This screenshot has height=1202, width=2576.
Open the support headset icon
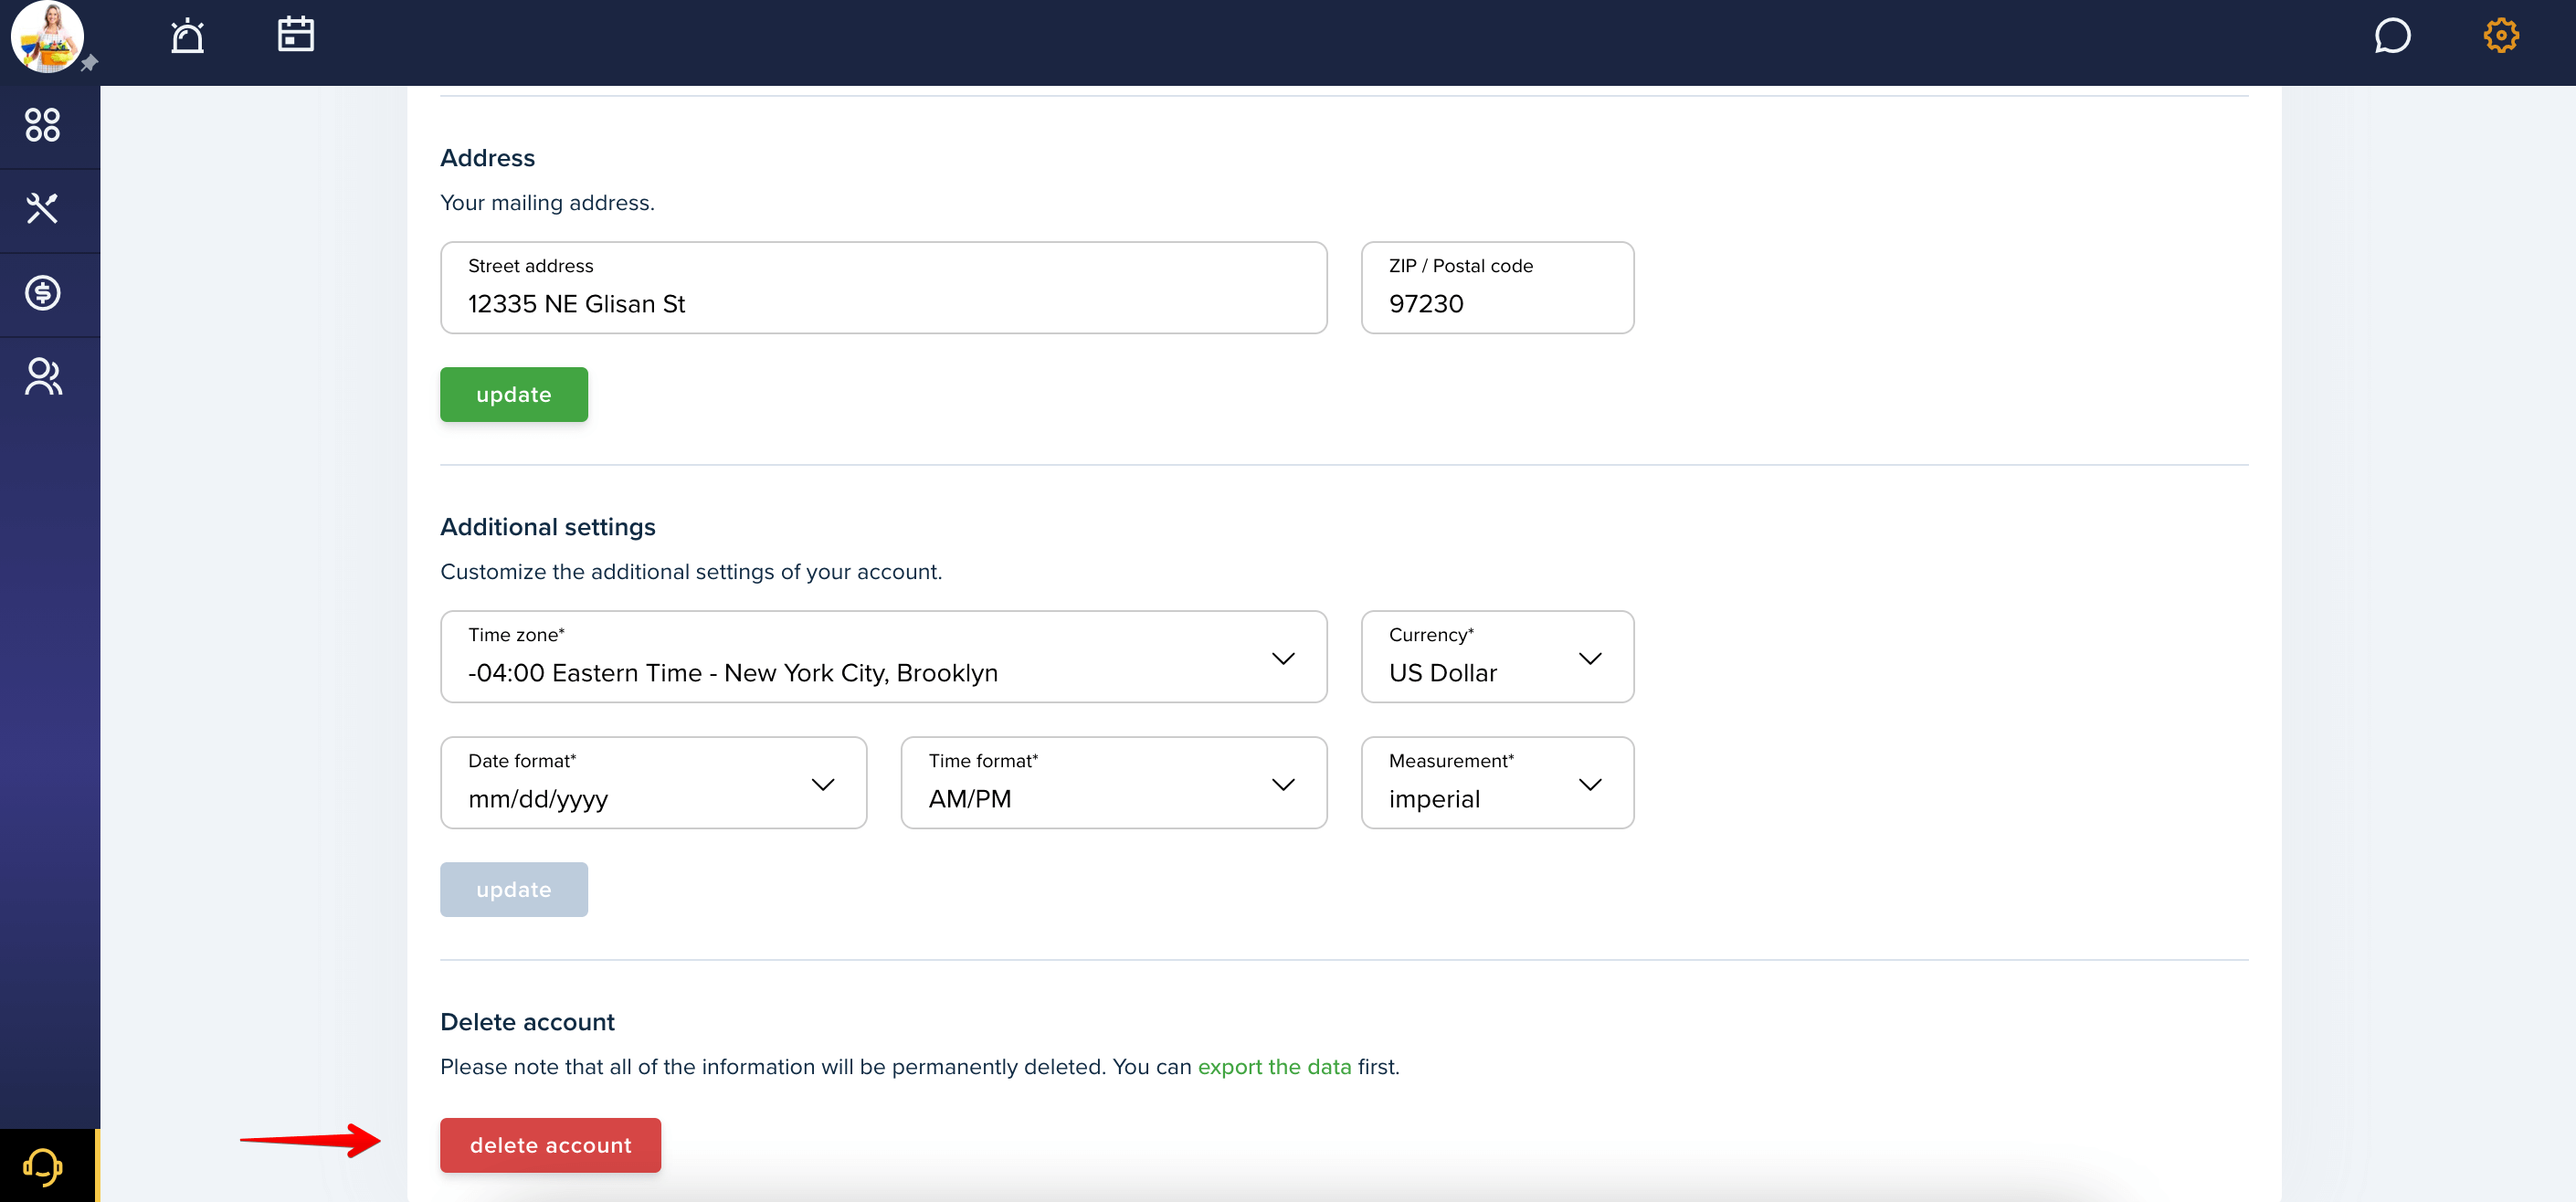click(43, 1166)
